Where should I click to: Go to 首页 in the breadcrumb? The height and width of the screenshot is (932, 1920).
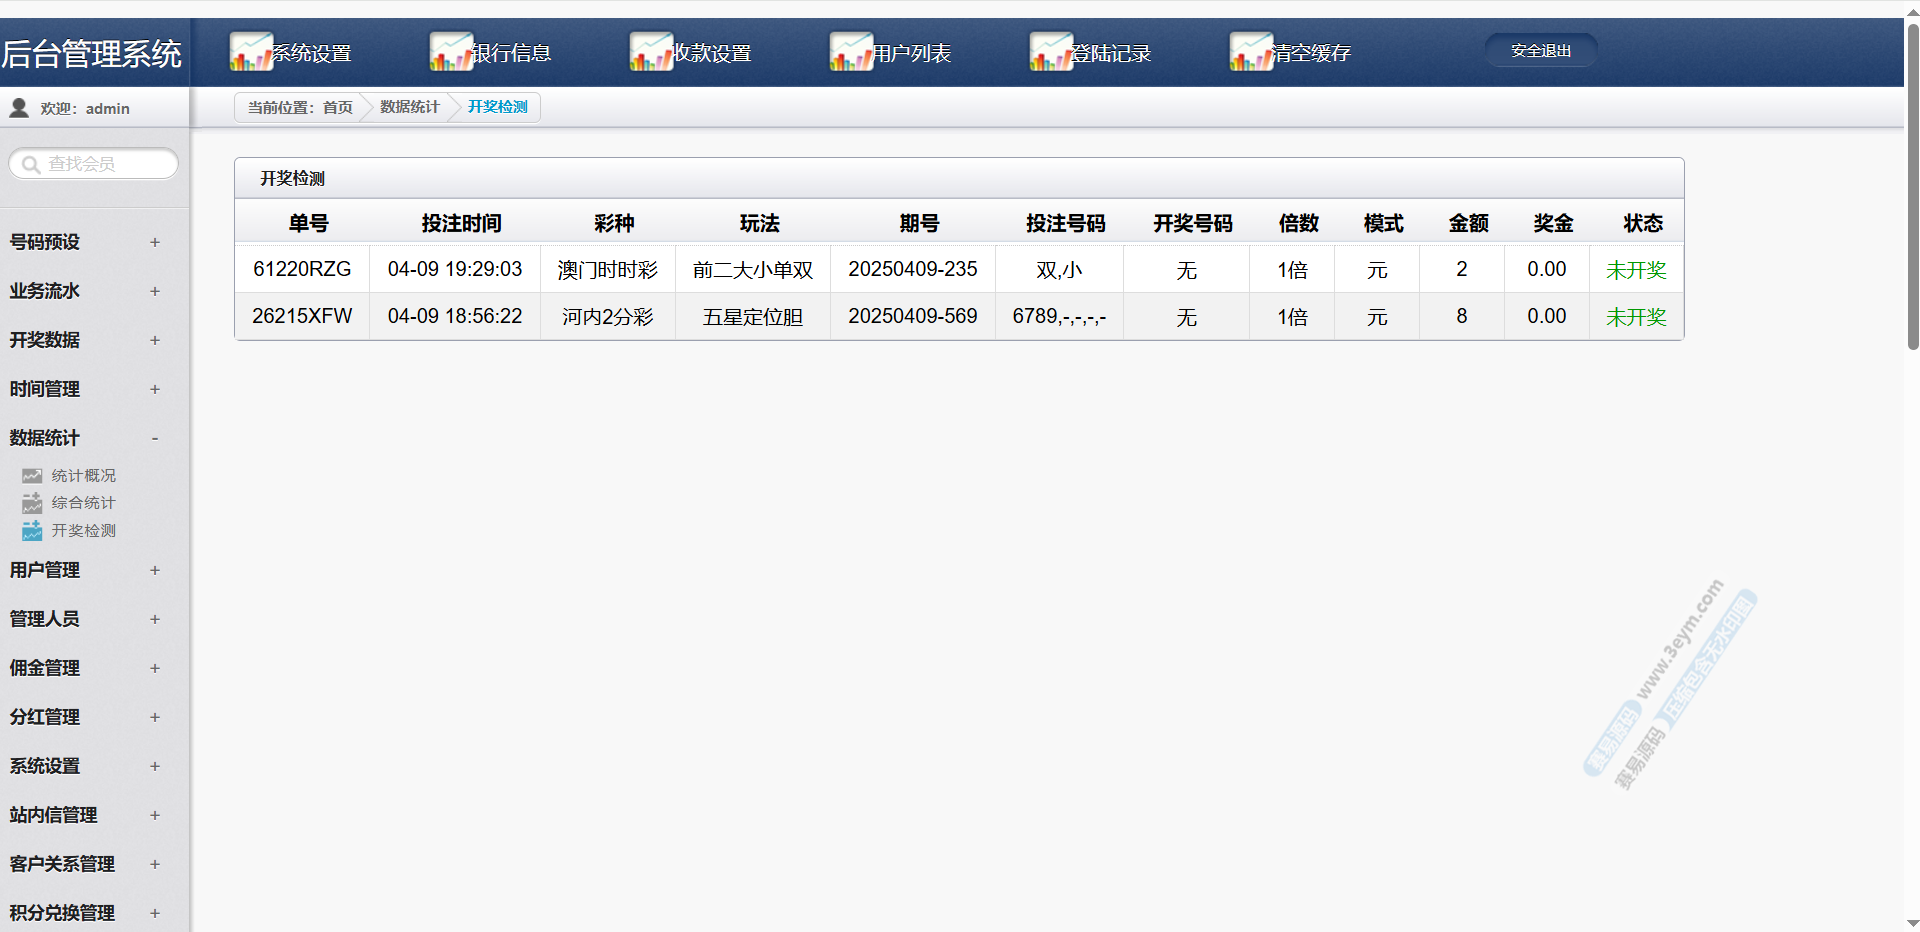(337, 107)
